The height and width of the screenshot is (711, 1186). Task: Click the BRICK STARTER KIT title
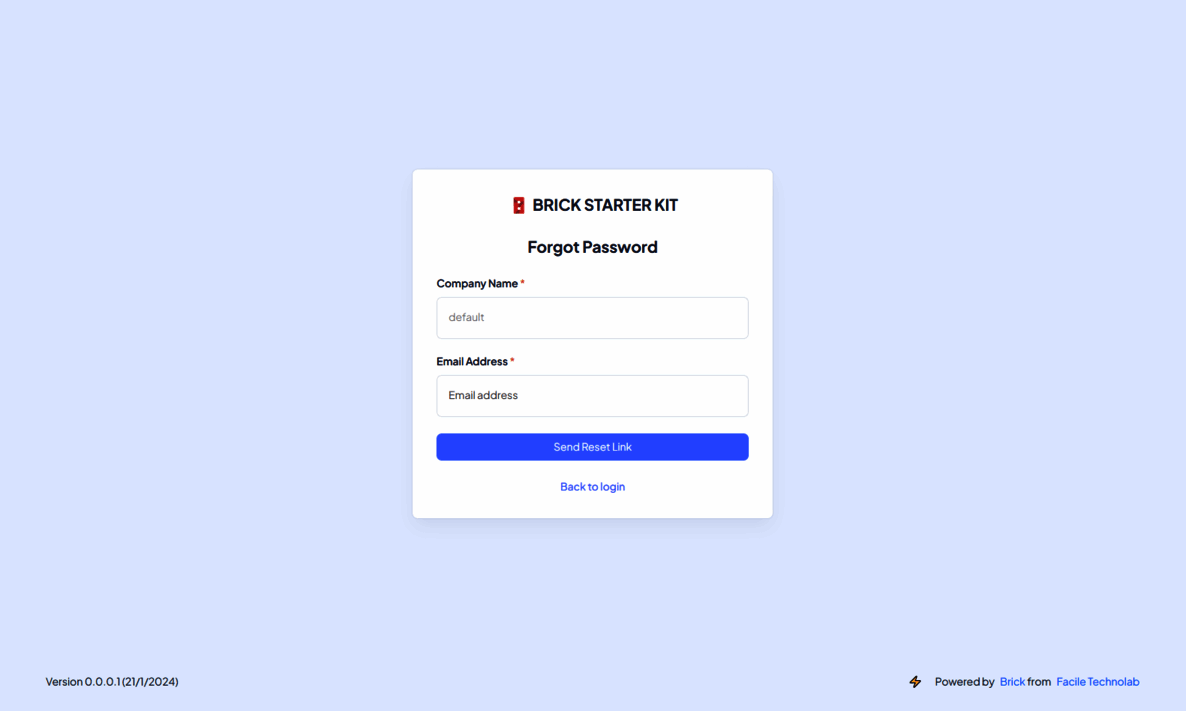point(605,205)
